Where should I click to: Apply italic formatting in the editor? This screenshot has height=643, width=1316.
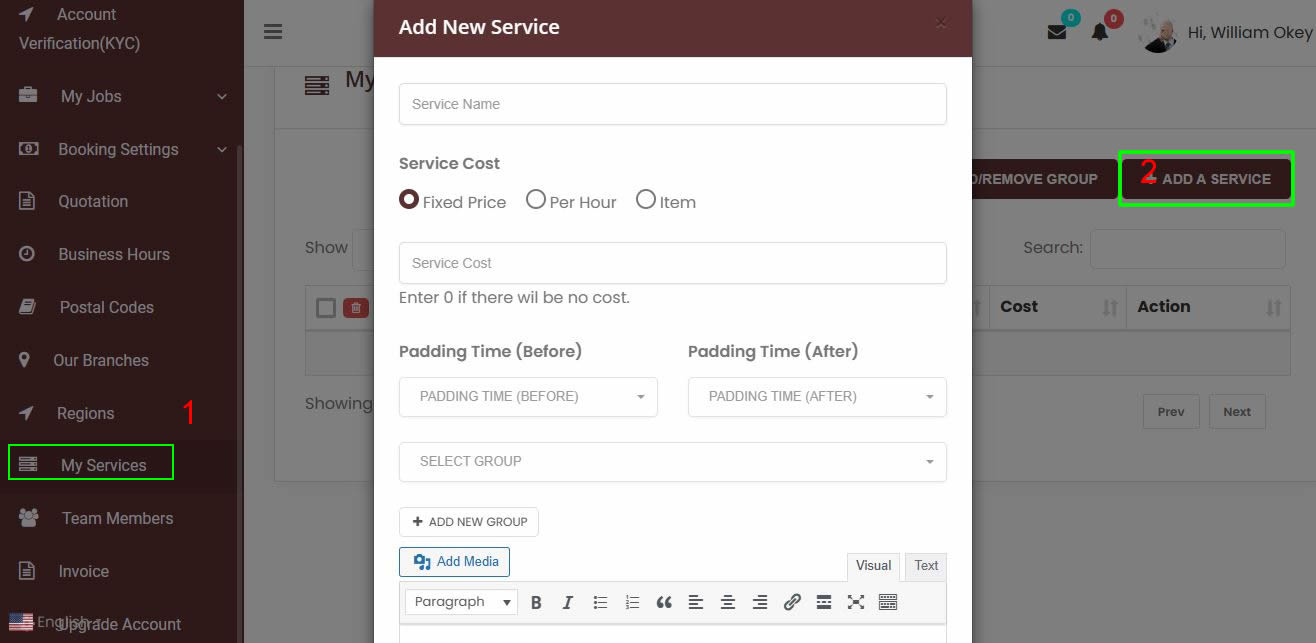567,601
